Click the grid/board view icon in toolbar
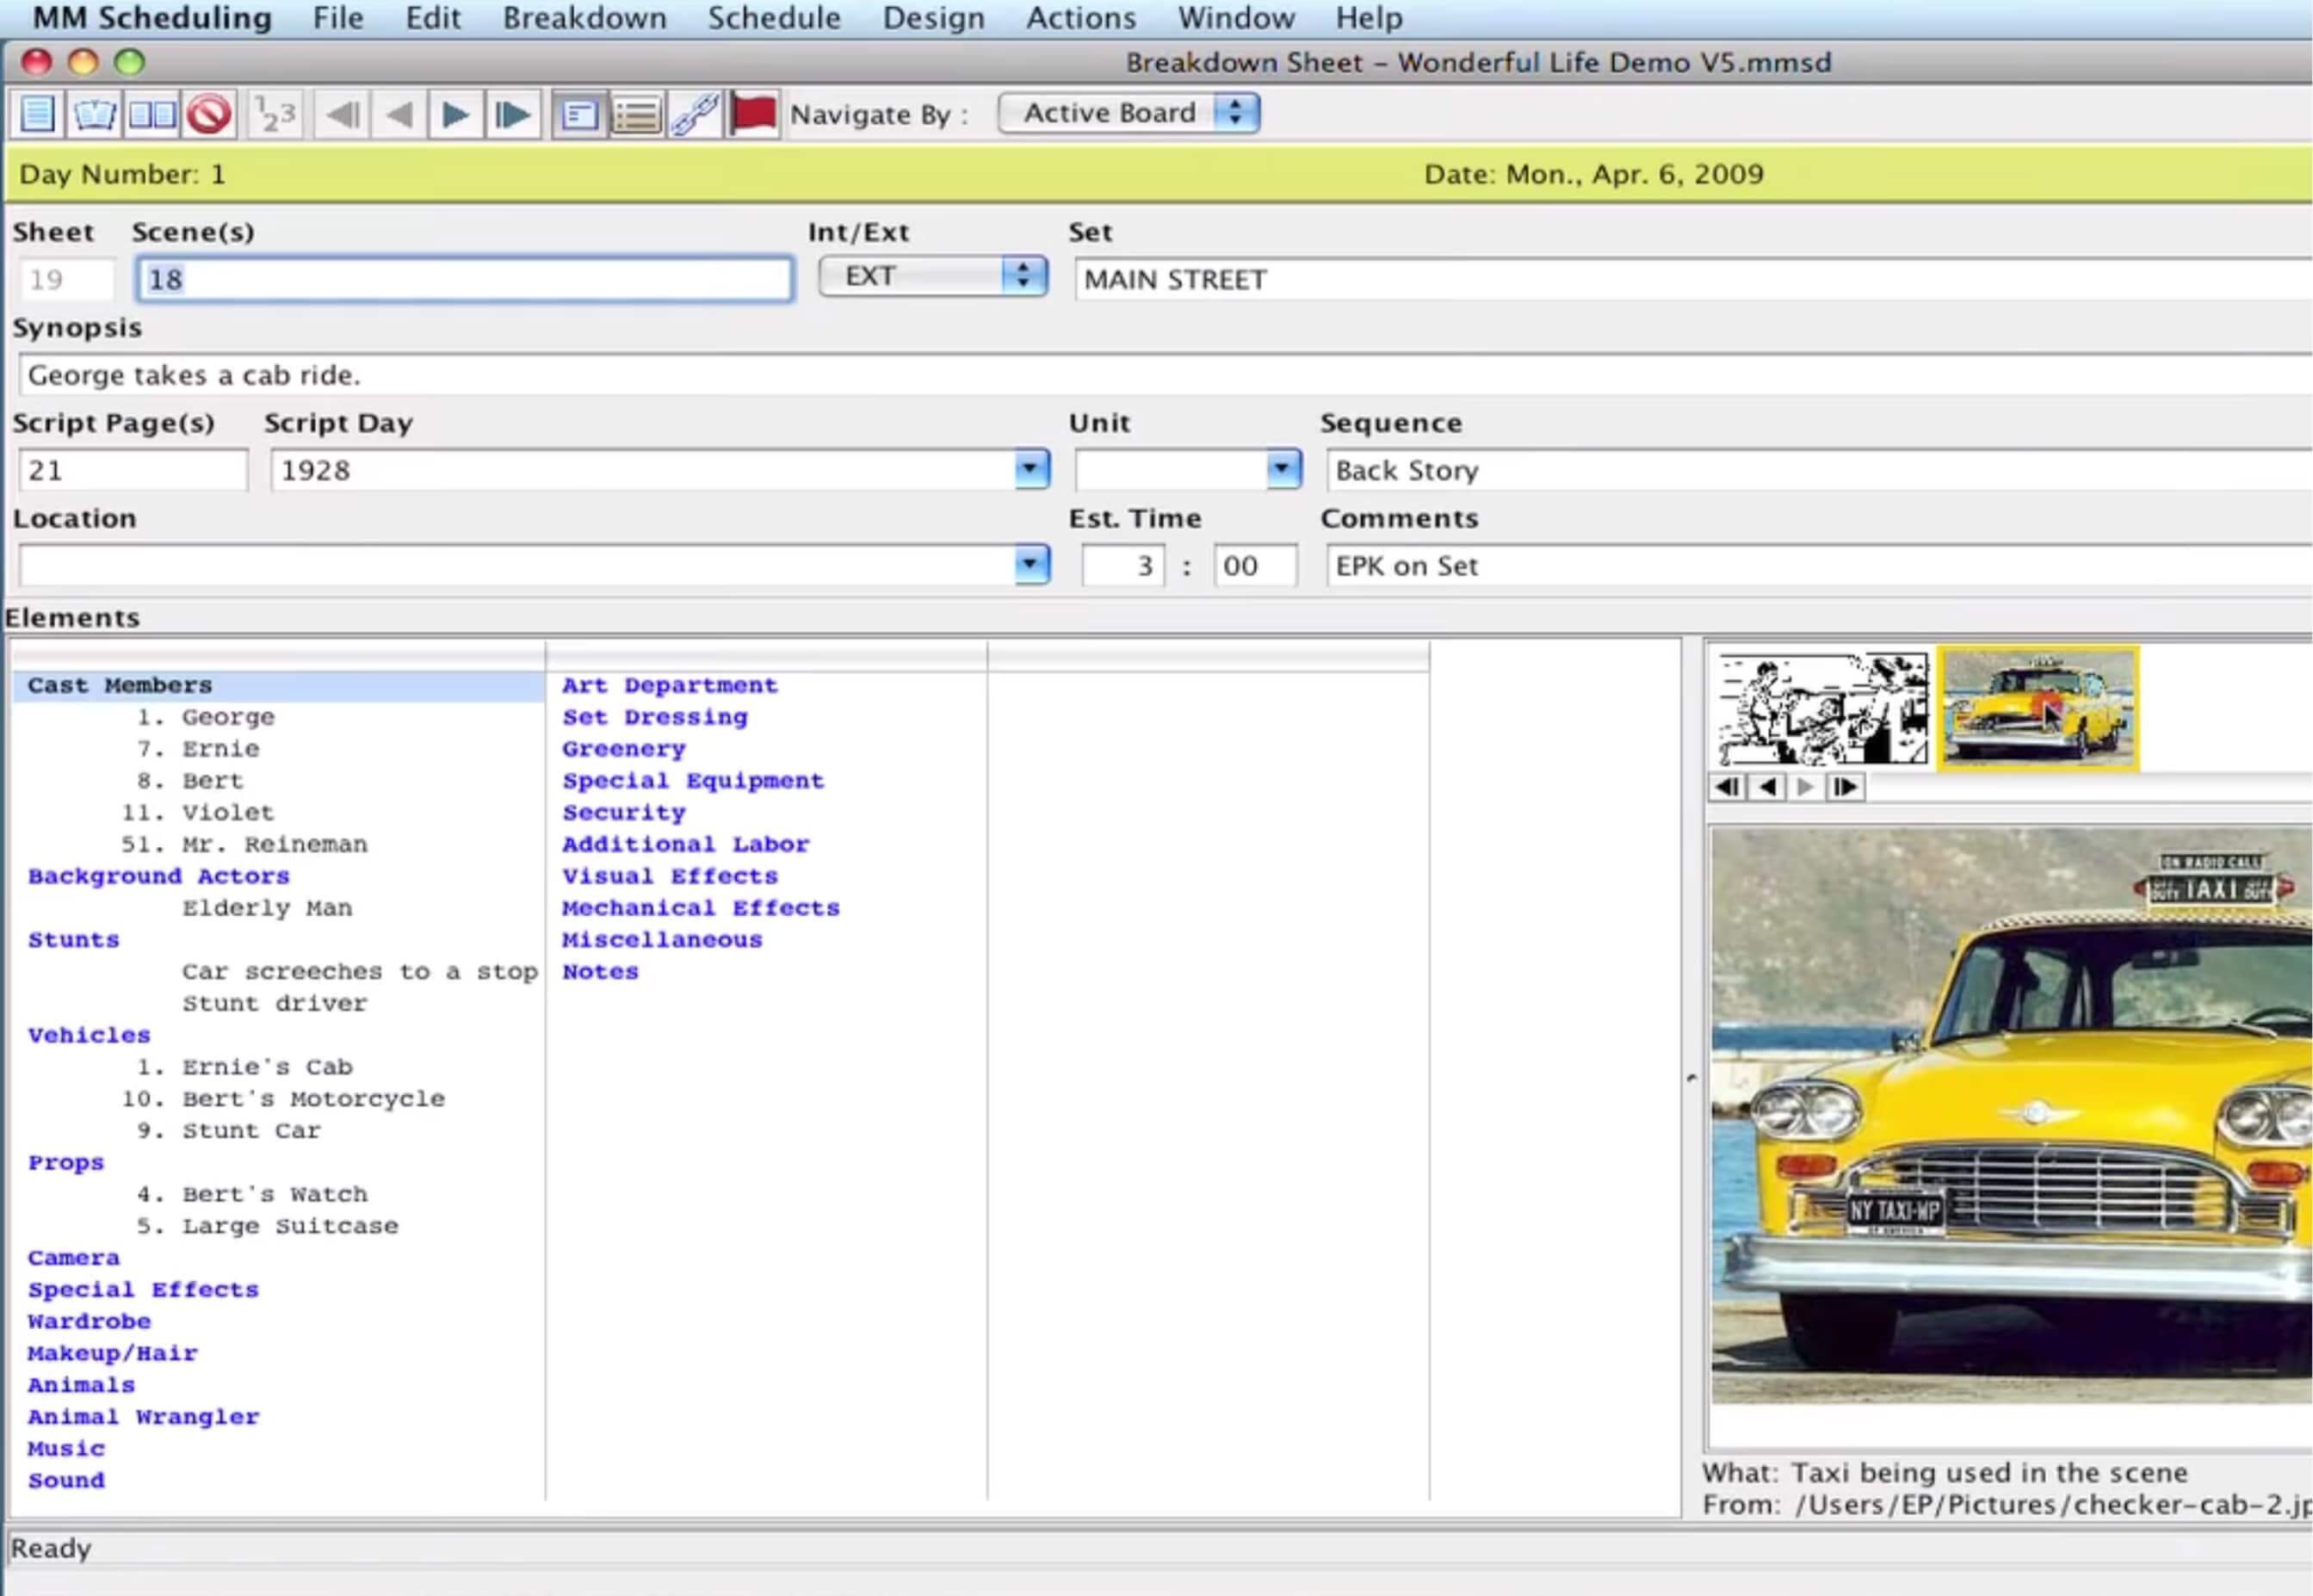2313x1596 pixels. (152, 113)
